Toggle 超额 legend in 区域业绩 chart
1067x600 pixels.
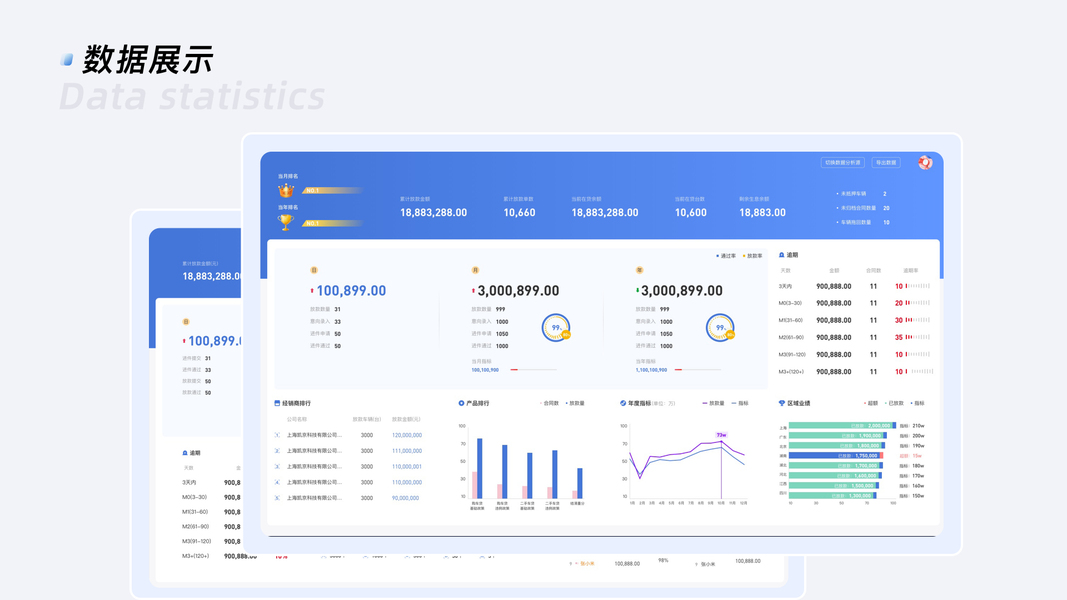tap(871, 403)
